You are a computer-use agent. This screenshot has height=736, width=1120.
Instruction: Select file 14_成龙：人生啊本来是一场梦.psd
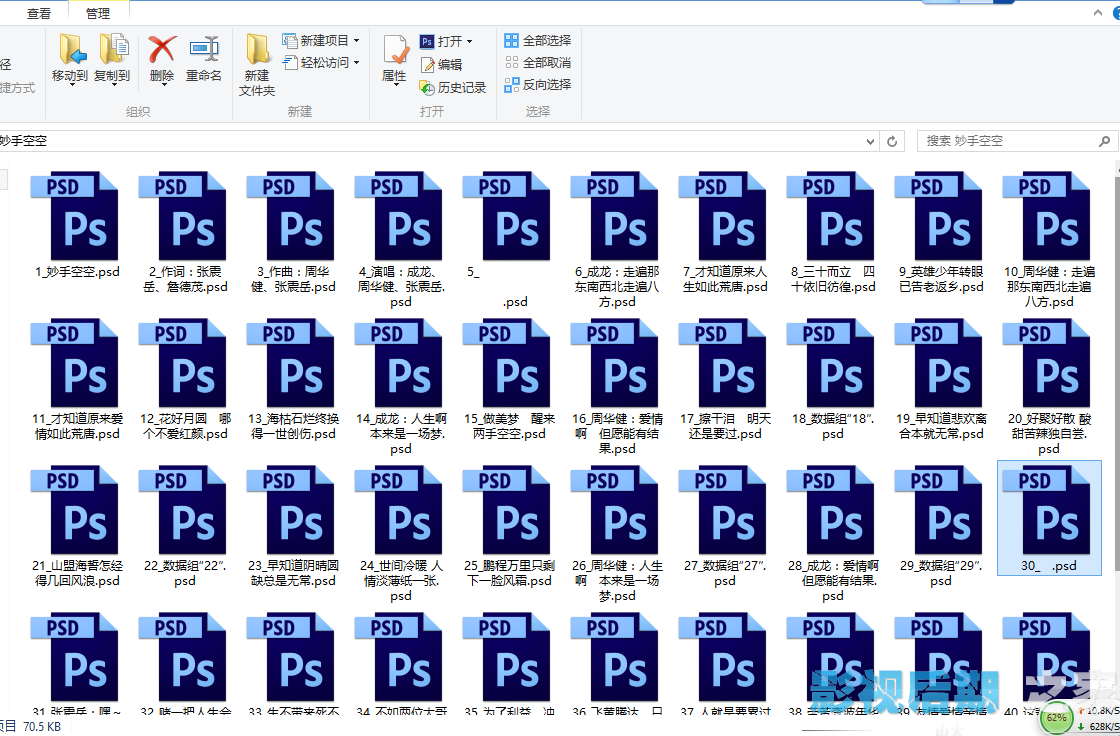(x=401, y=386)
